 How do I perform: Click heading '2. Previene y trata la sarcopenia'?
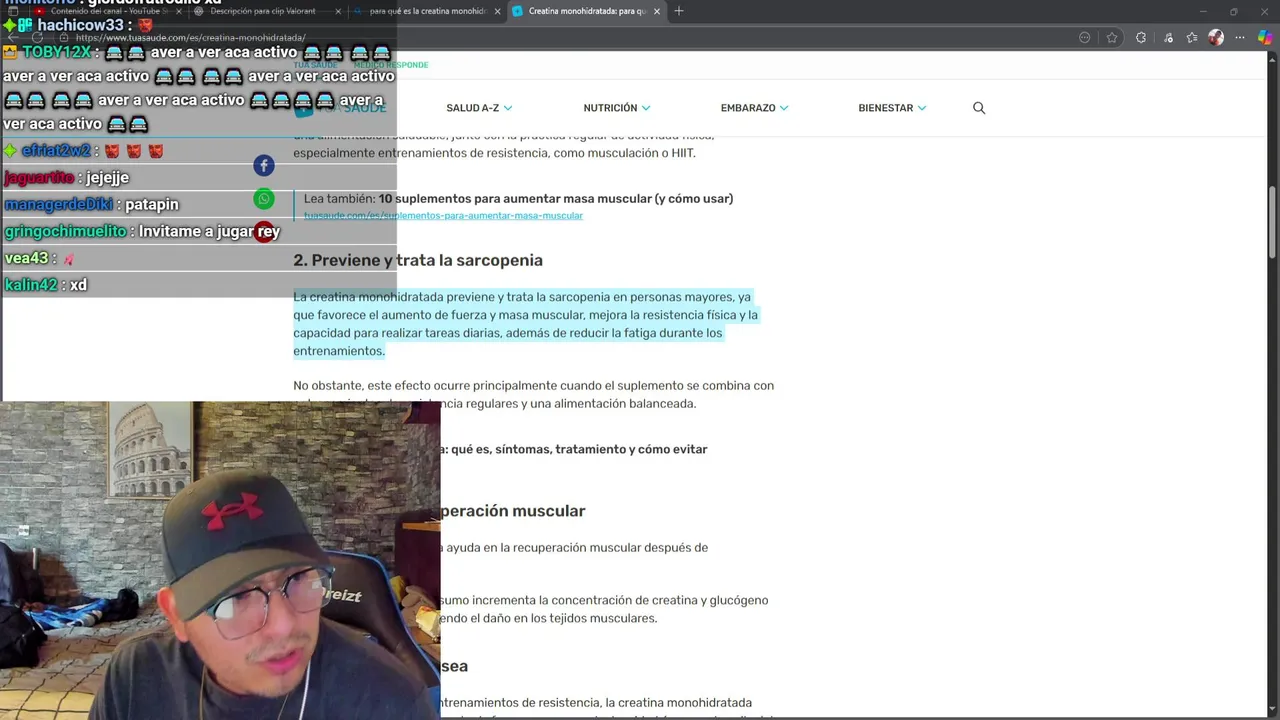[x=418, y=260]
